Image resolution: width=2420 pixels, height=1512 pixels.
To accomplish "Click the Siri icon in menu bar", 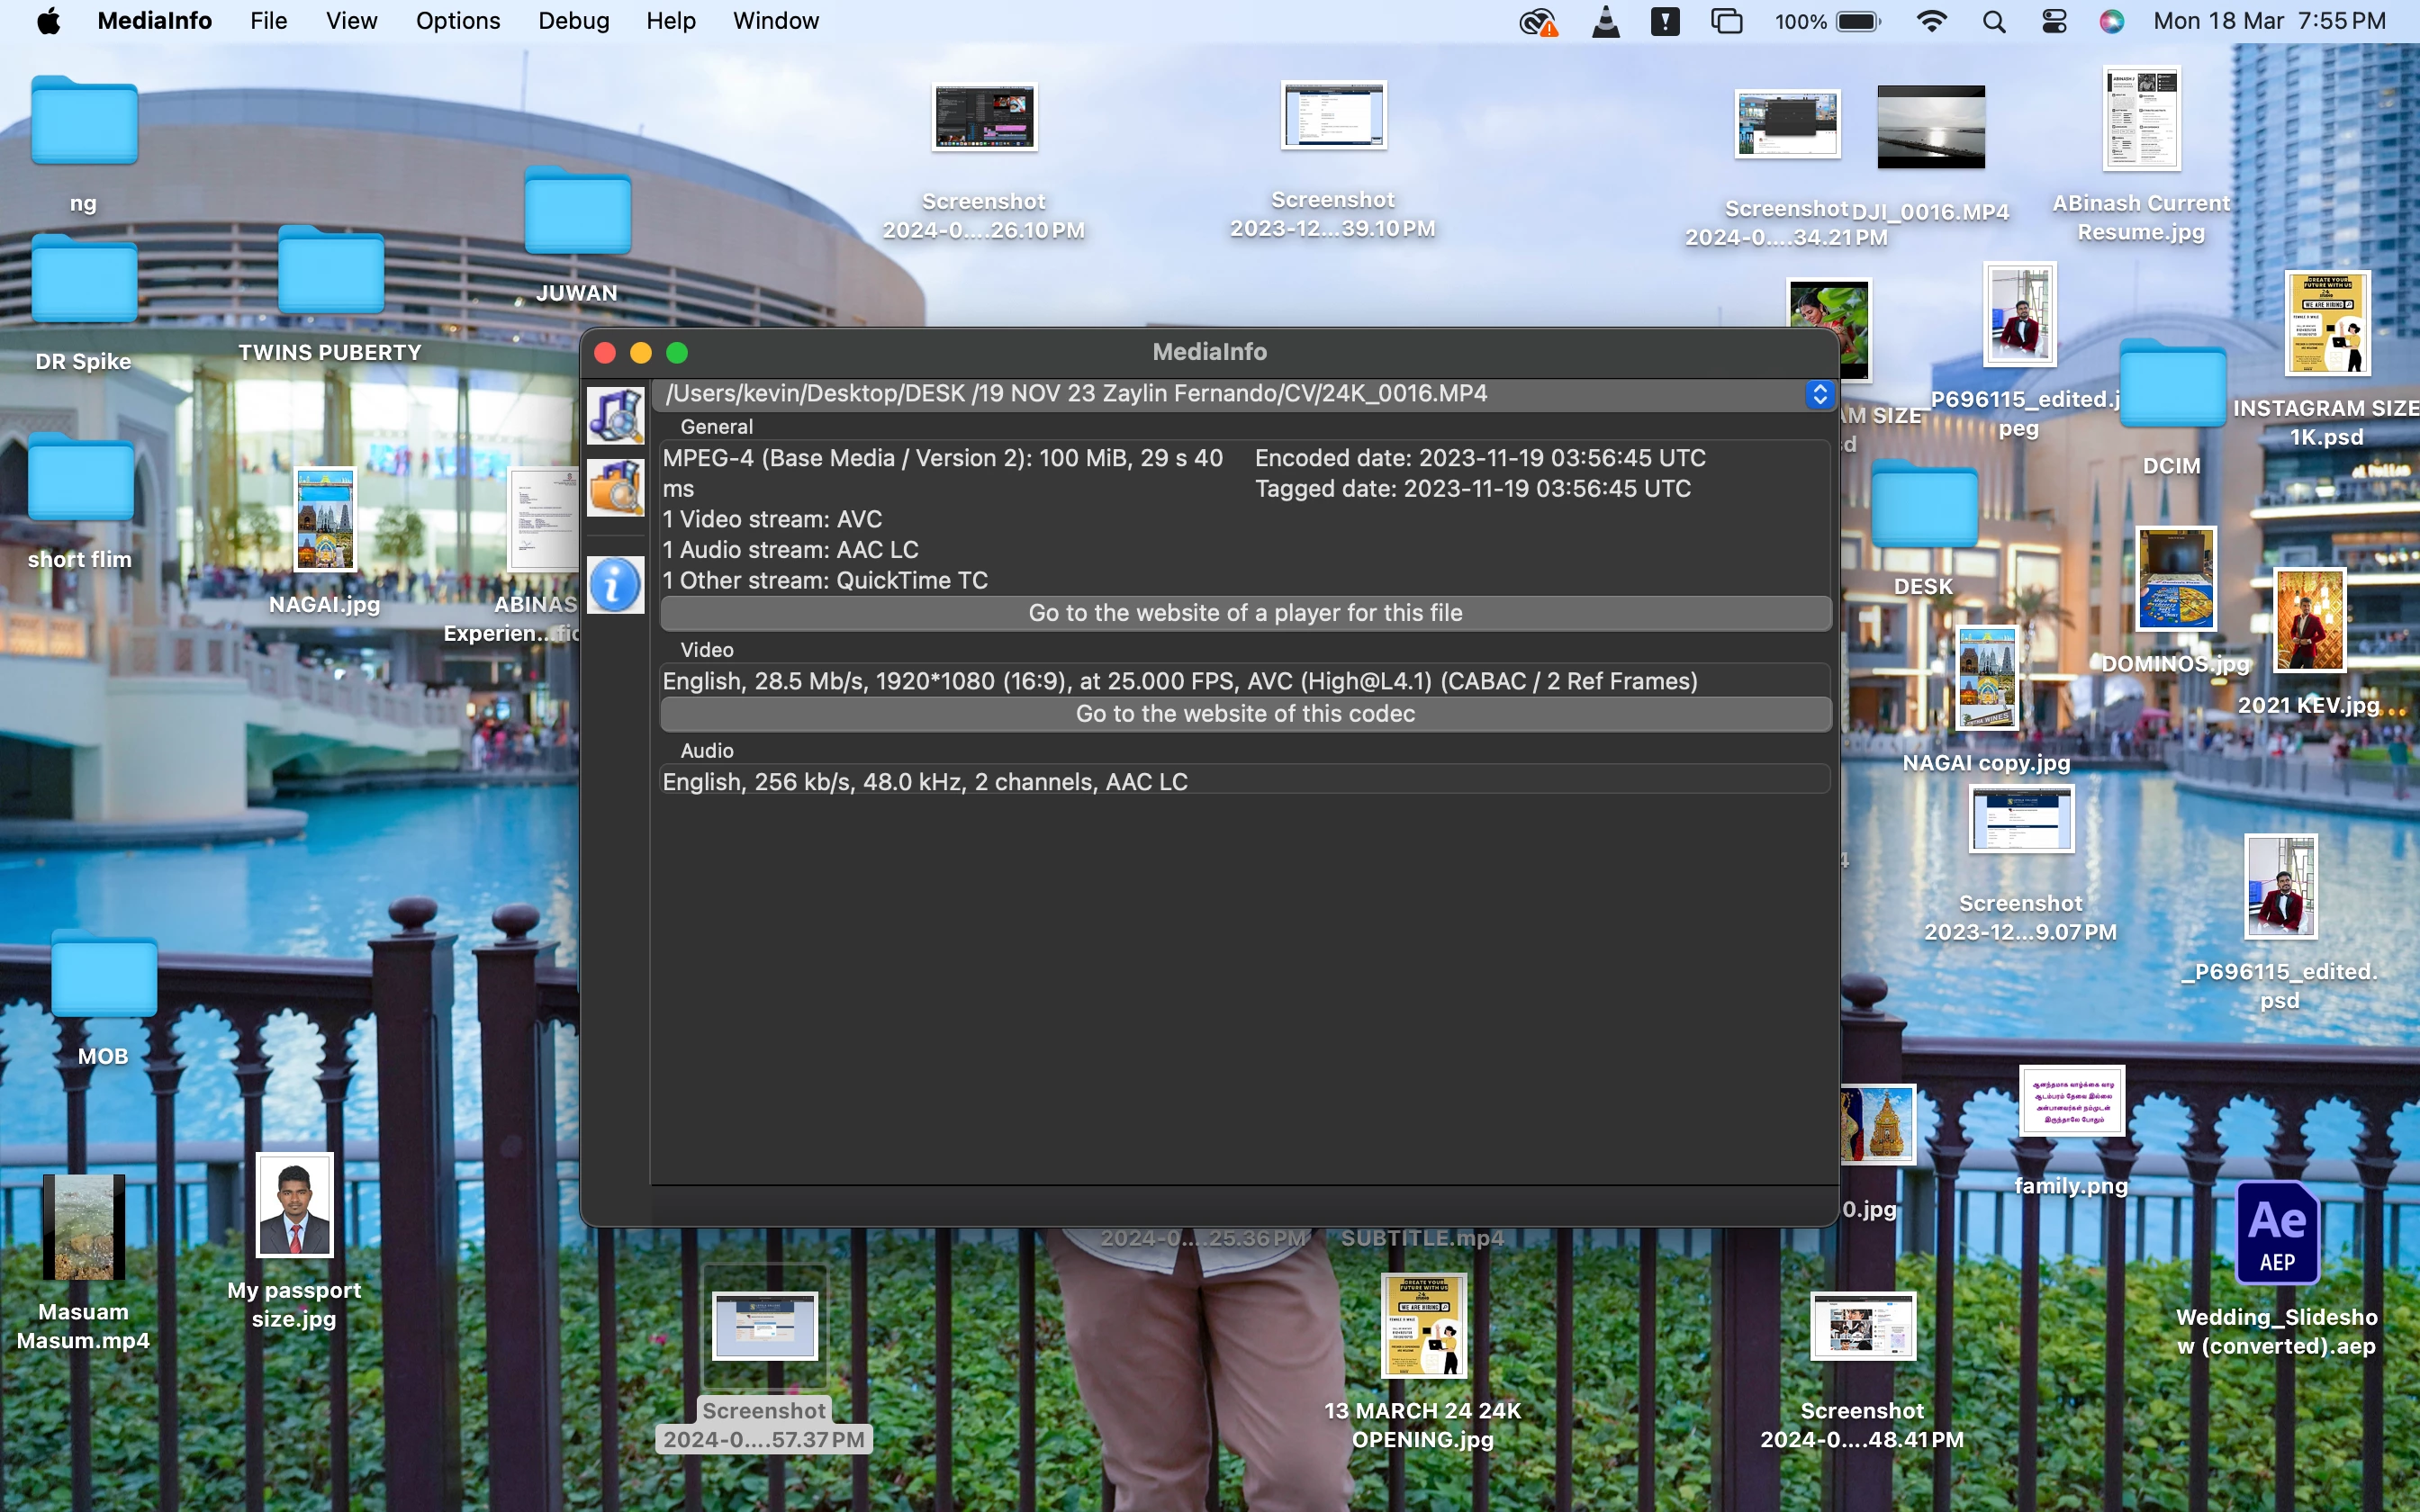I will pos(2111,21).
